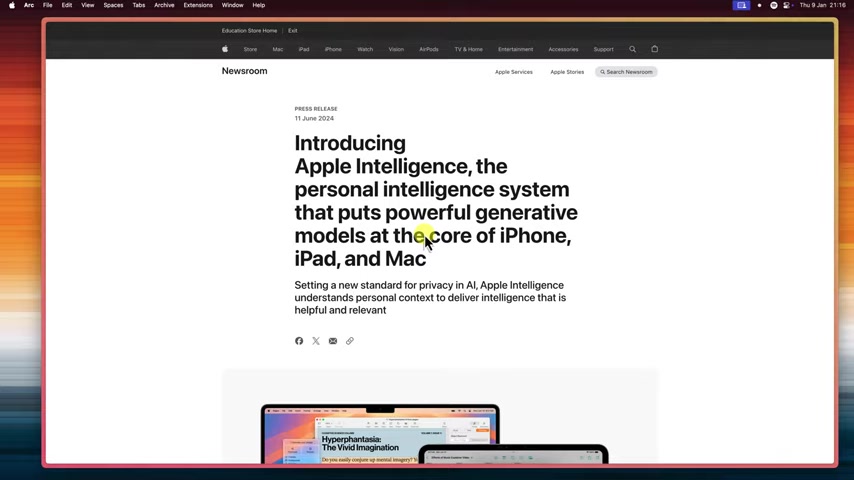This screenshot has height=480, width=854.
Task: Click the Apple logo in the site navigation
Action: (x=225, y=49)
